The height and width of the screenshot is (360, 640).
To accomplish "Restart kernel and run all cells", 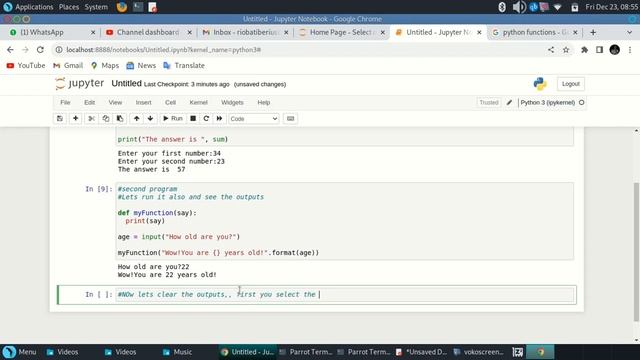I will 219,118.
